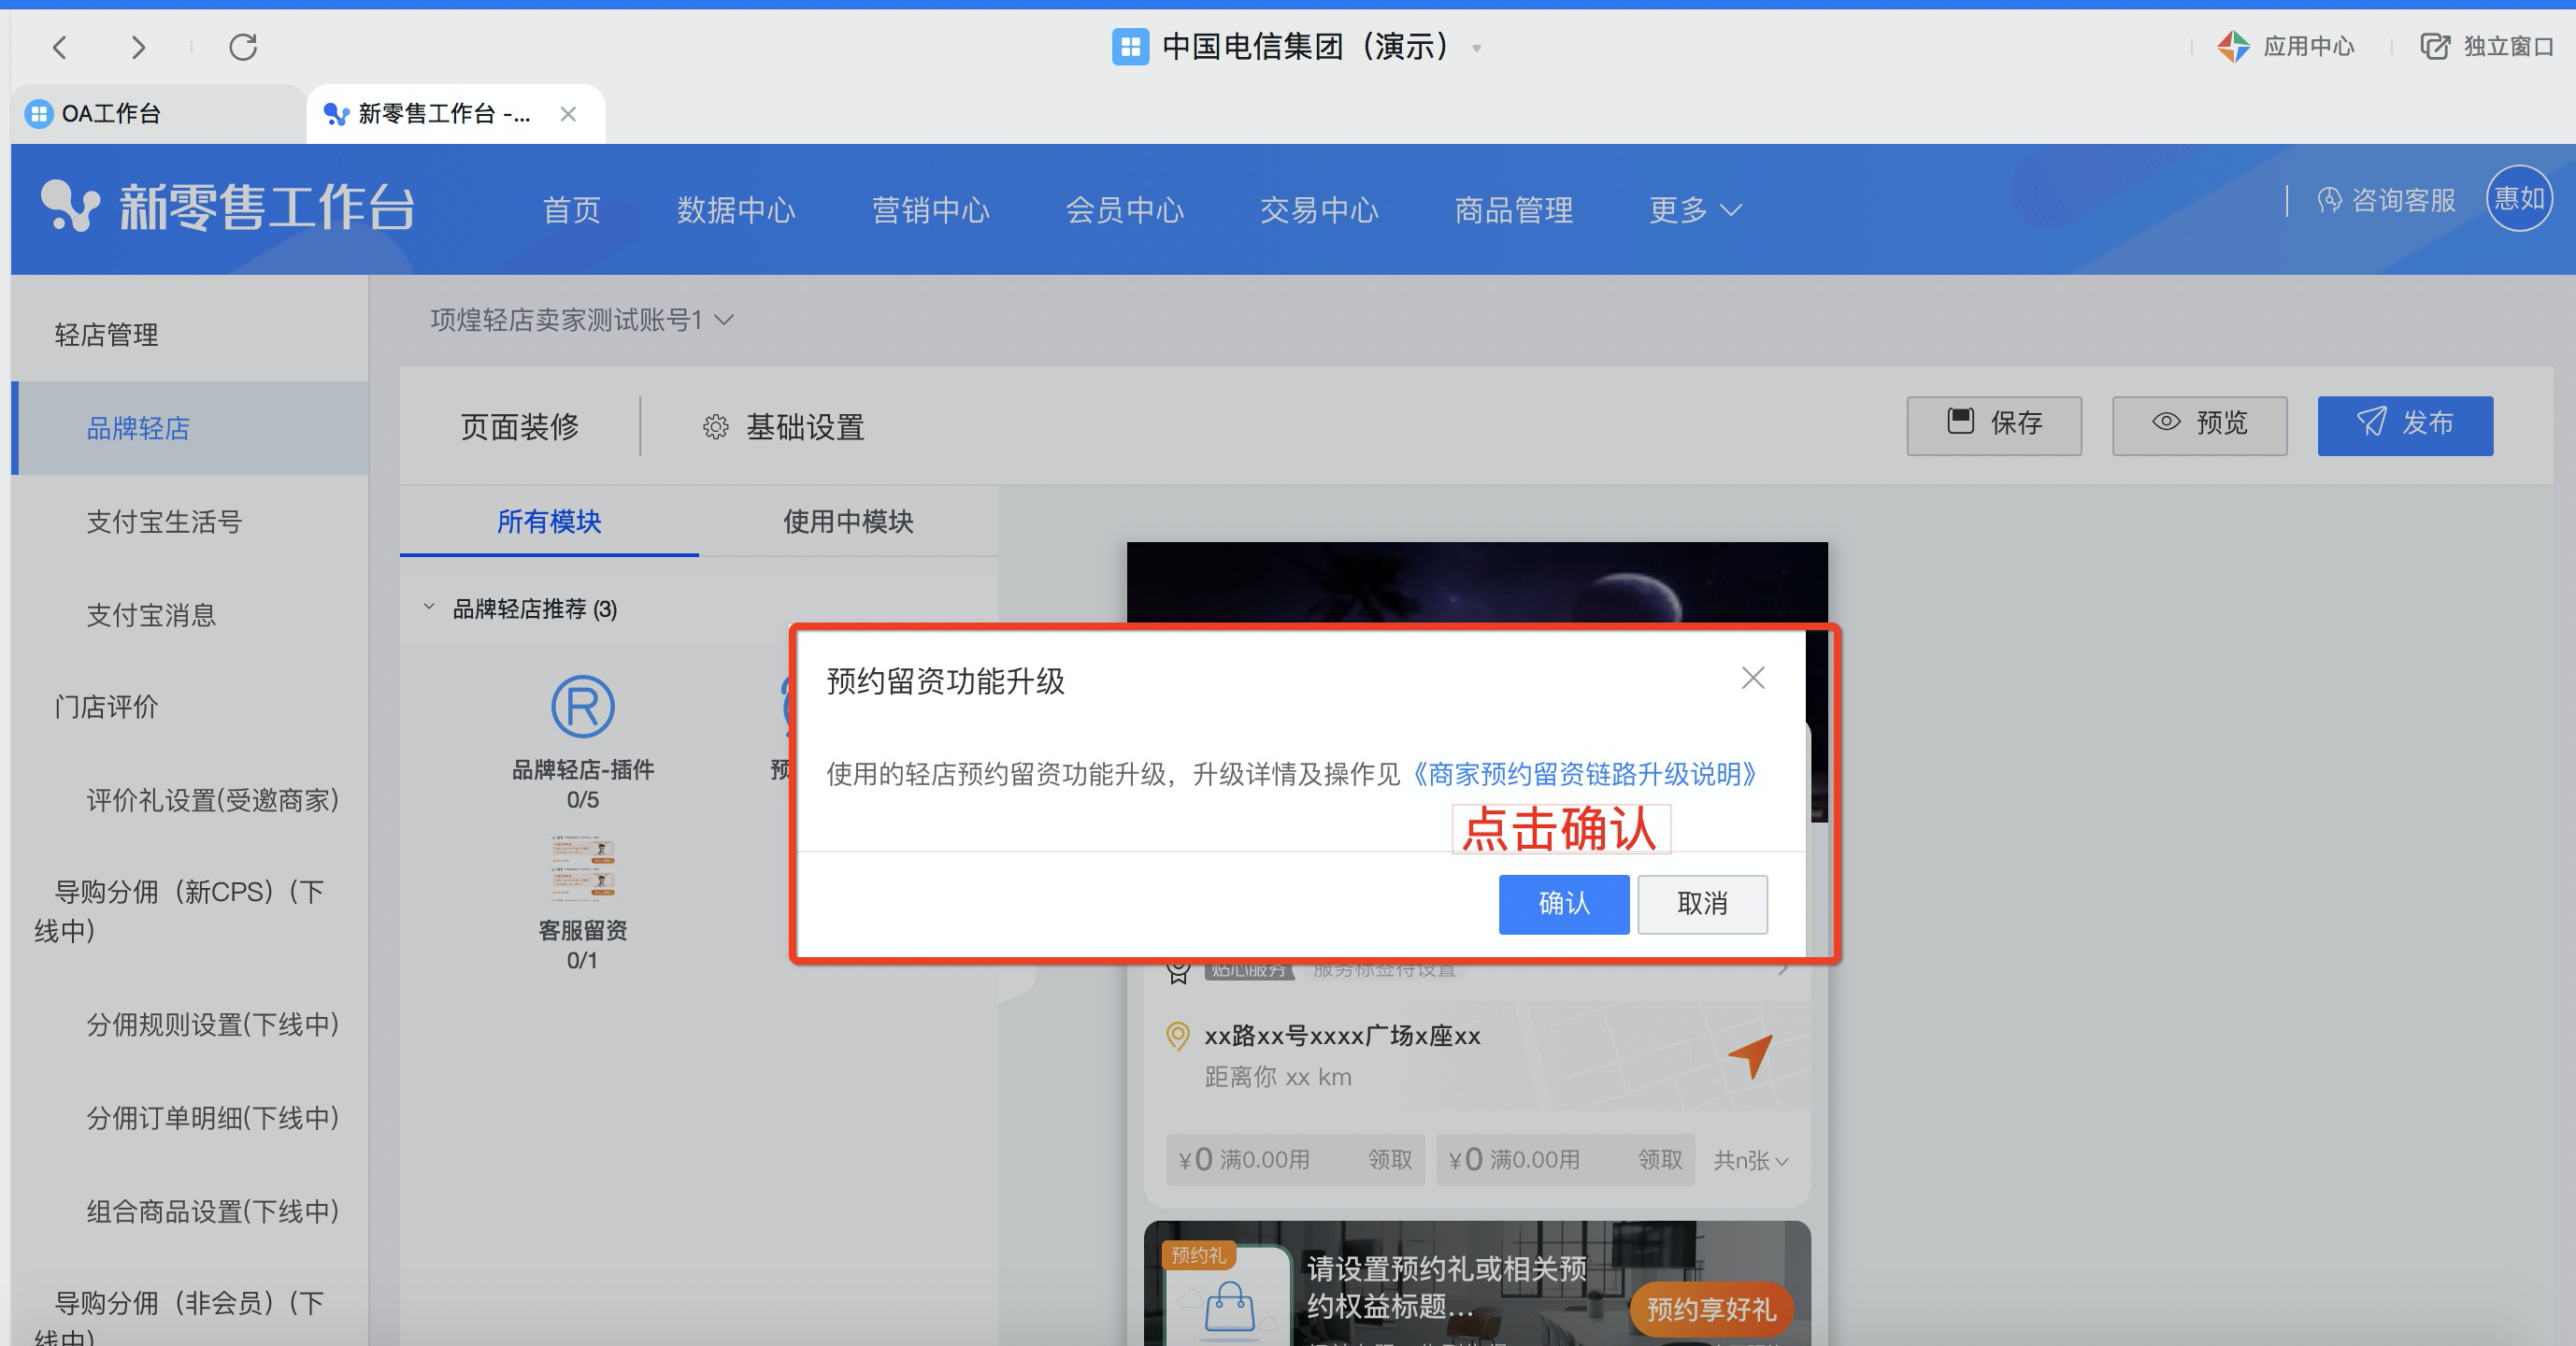Open 组合商品设置(下线中) in the sidebar
The image size is (2576, 1346).
[x=213, y=1211]
